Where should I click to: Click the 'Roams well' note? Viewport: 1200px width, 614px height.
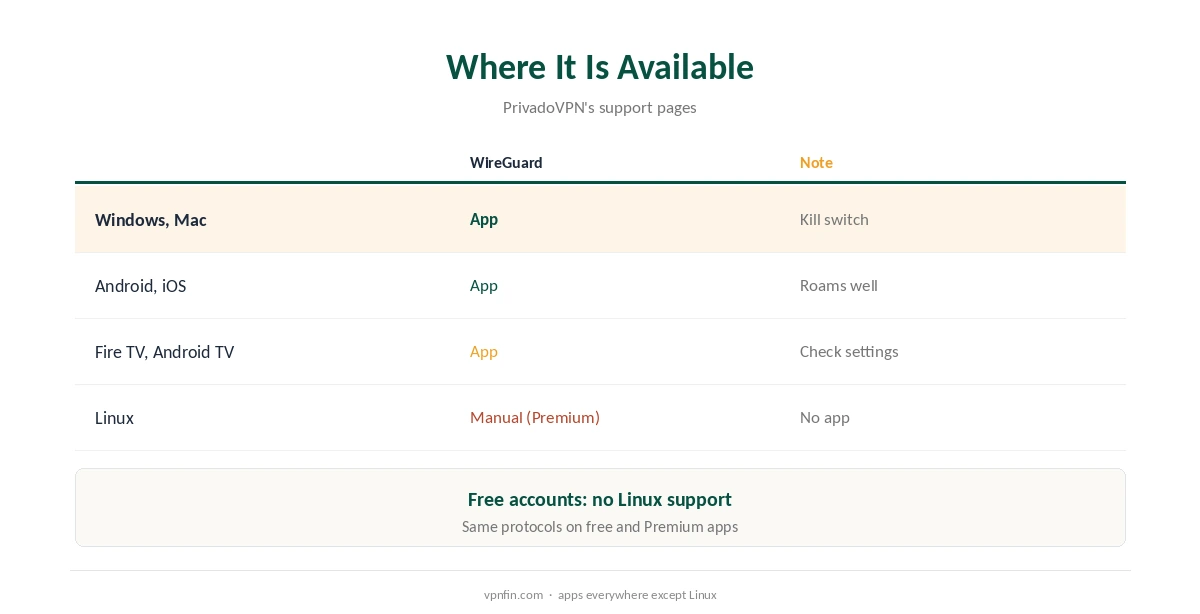[x=839, y=285]
